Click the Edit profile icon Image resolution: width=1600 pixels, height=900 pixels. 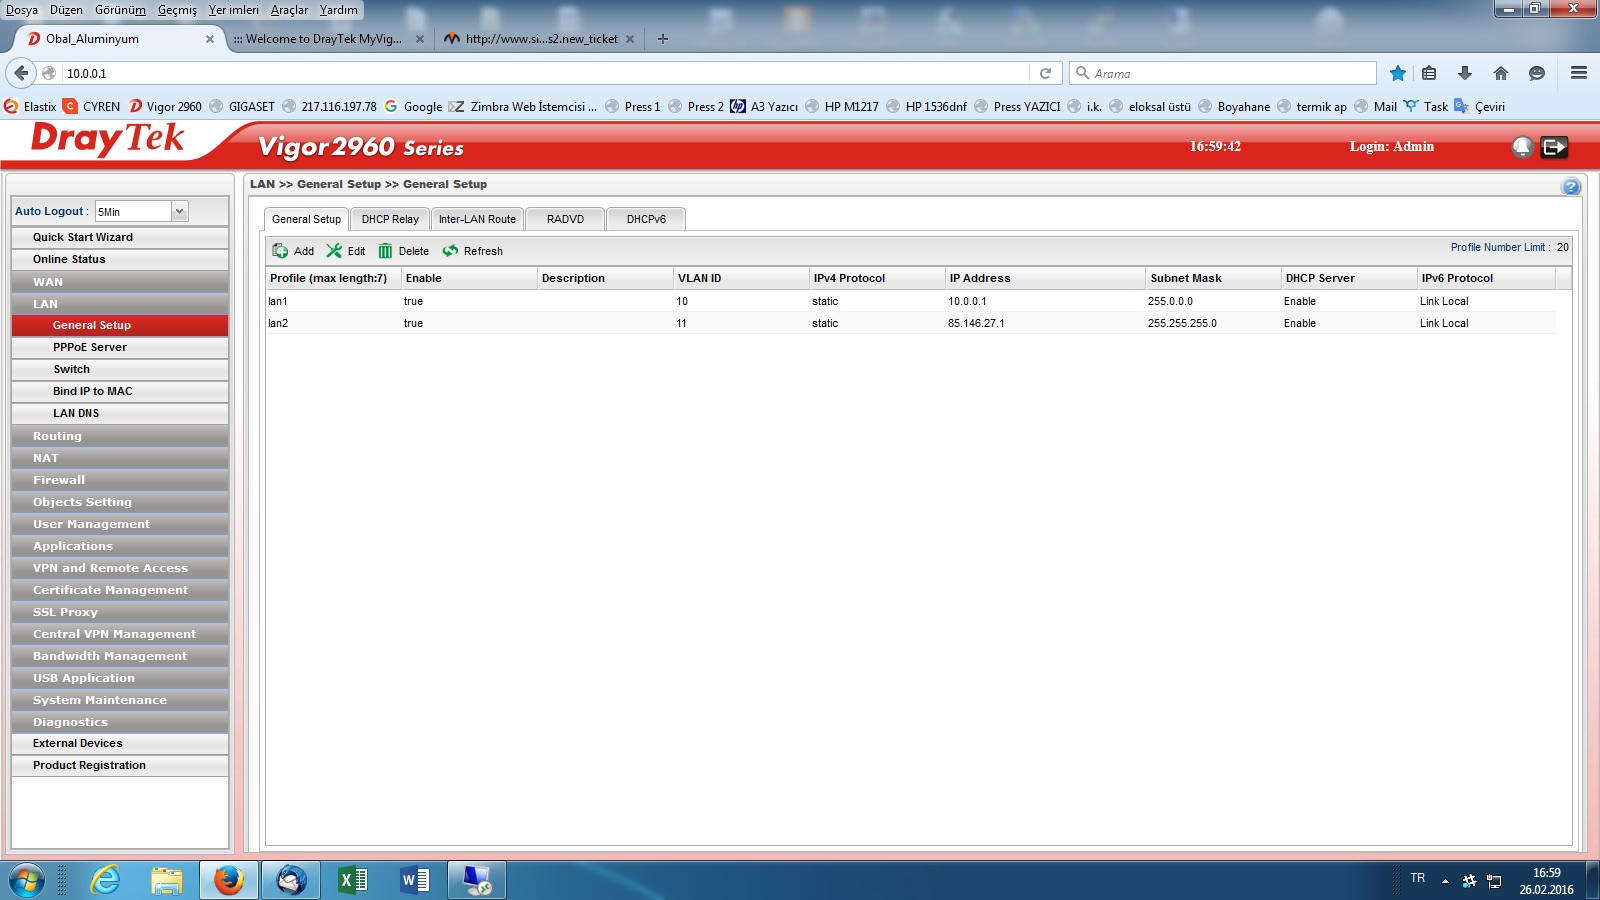(x=334, y=251)
